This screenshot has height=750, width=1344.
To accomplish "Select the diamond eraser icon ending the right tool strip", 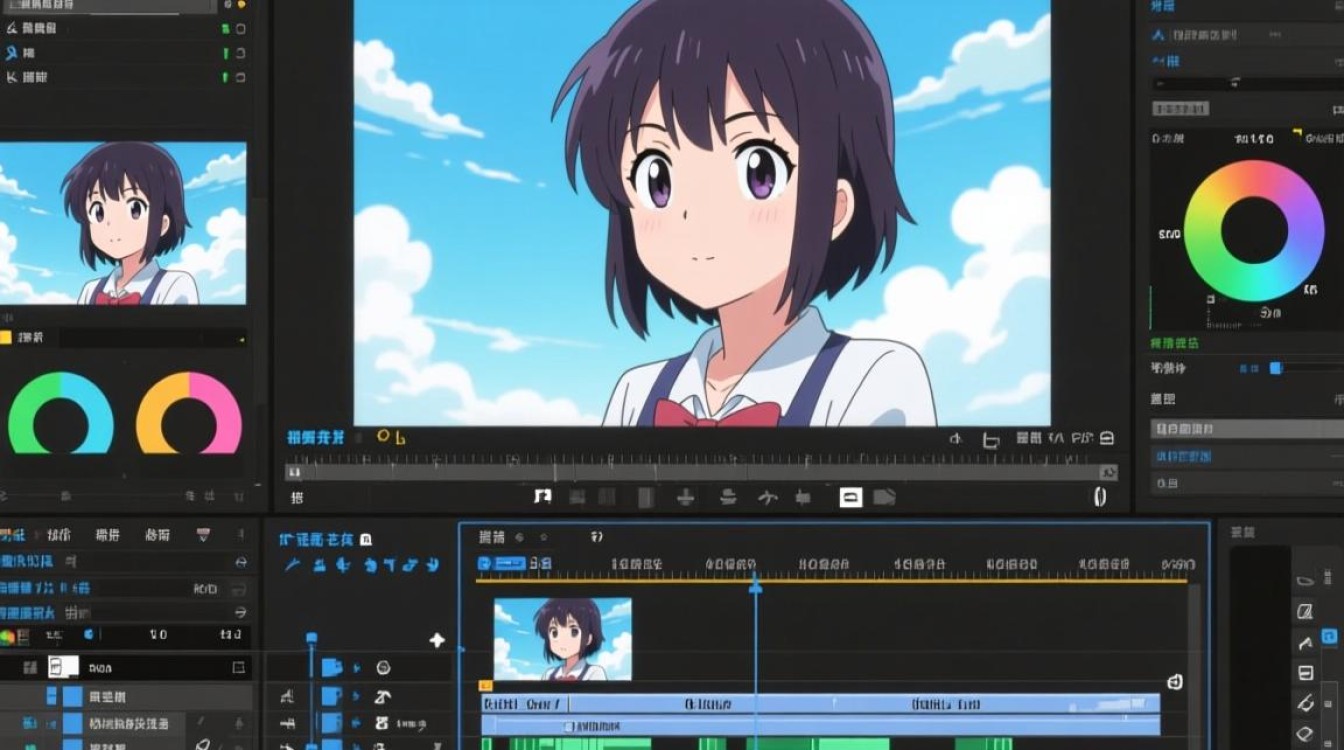I will coord(1305,733).
